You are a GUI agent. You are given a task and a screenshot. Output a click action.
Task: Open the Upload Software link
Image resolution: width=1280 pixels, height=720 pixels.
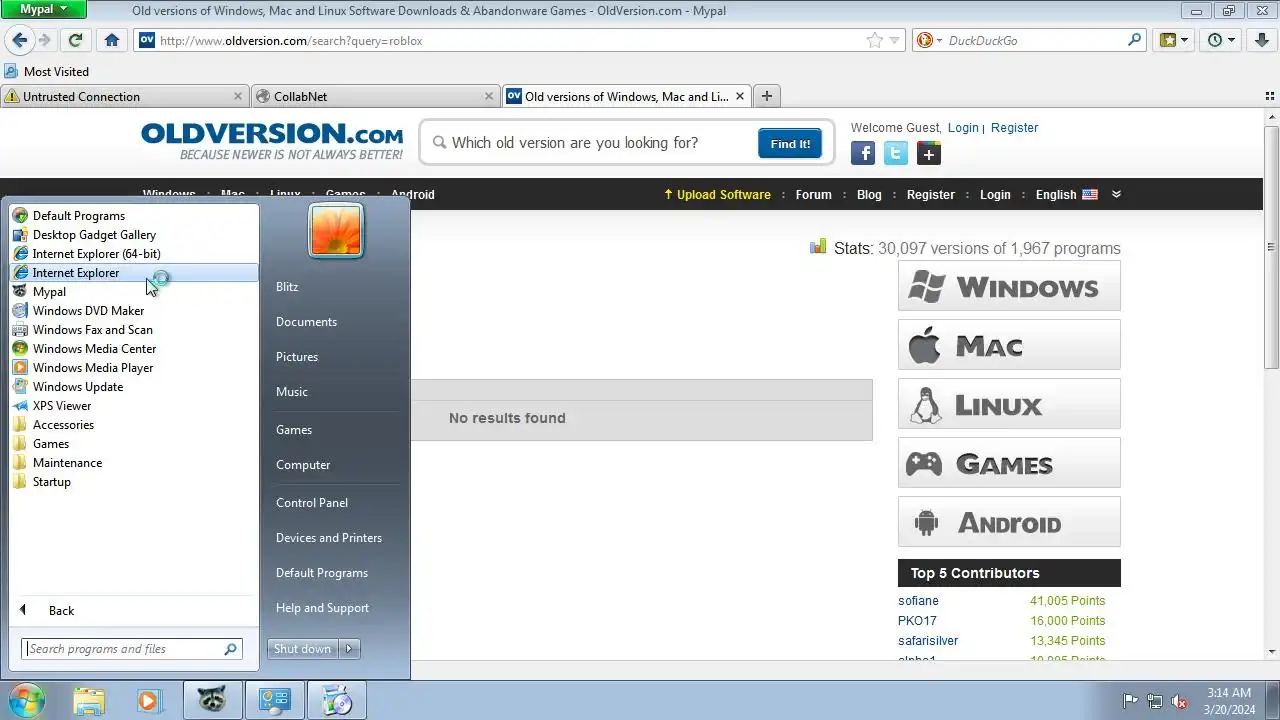point(717,195)
